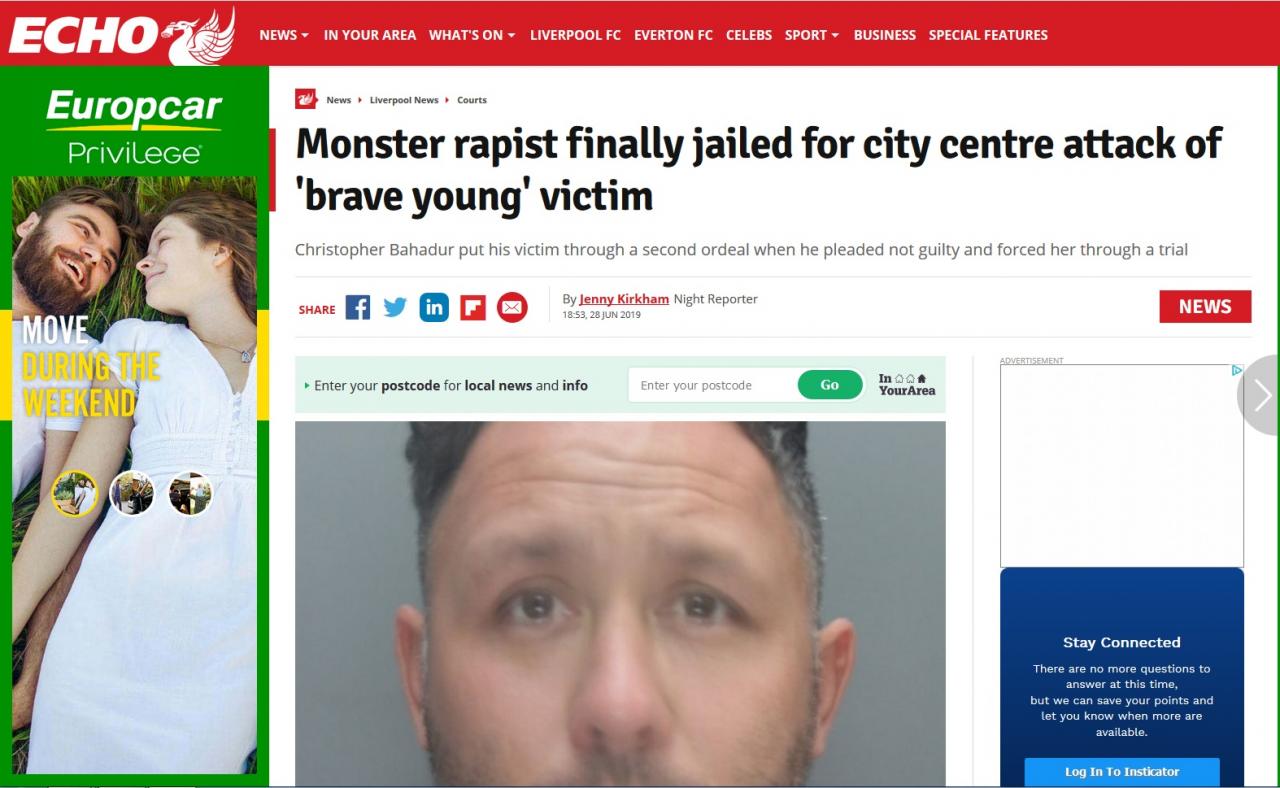The image size is (1280, 788).
Task: Click the AdChoices icon on advertisement
Action: tap(1237, 370)
